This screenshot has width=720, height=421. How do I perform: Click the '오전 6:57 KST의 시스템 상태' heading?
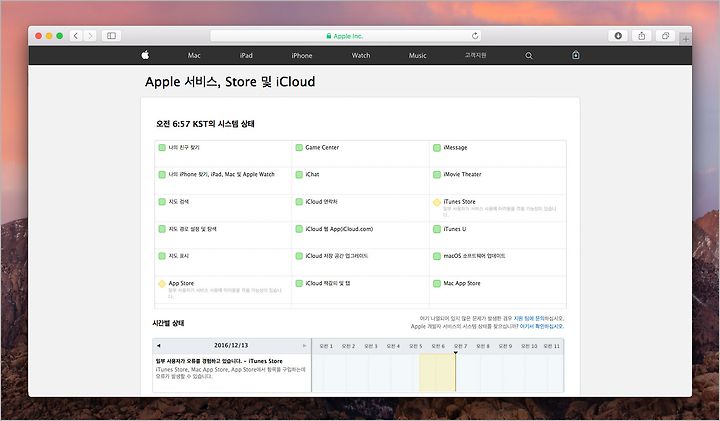point(205,124)
